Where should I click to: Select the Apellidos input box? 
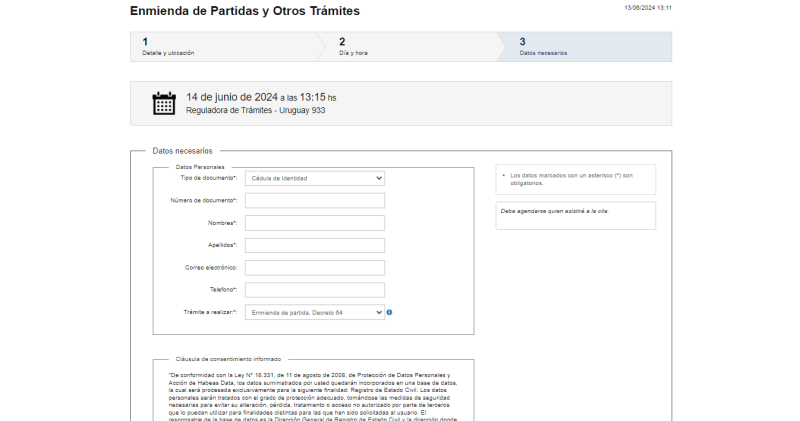tap(314, 245)
